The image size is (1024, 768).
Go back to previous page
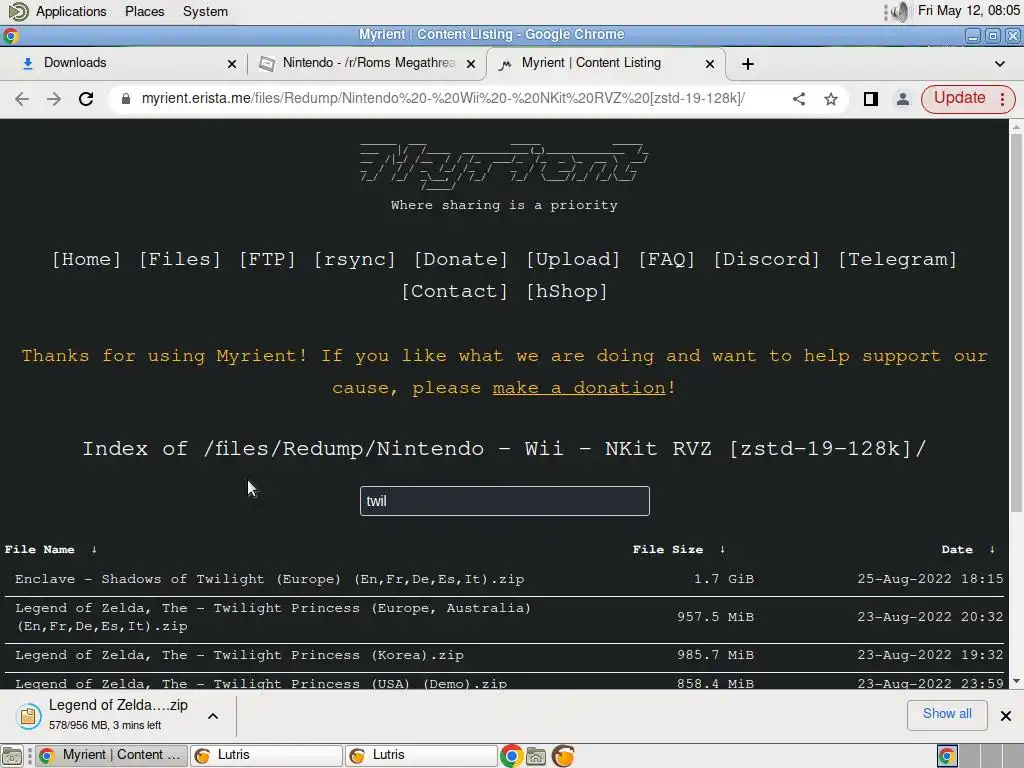(x=22, y=99)
